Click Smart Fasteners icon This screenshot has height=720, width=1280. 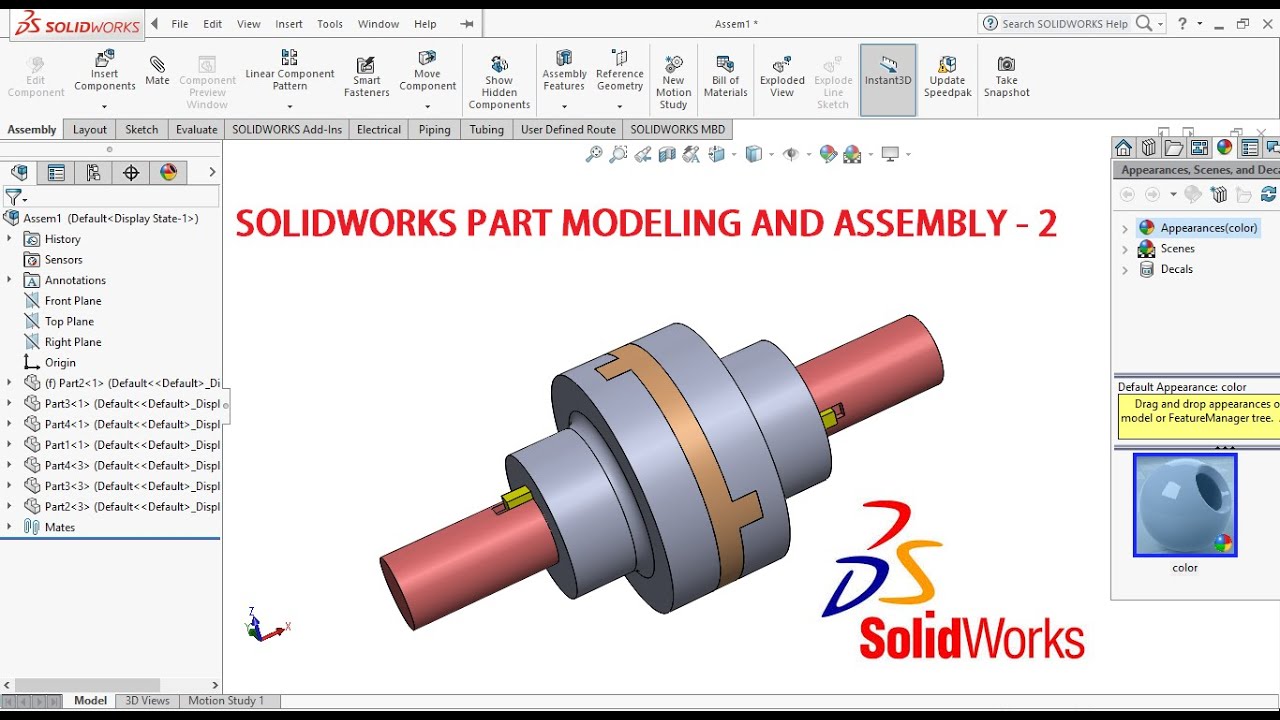(367, 77)
